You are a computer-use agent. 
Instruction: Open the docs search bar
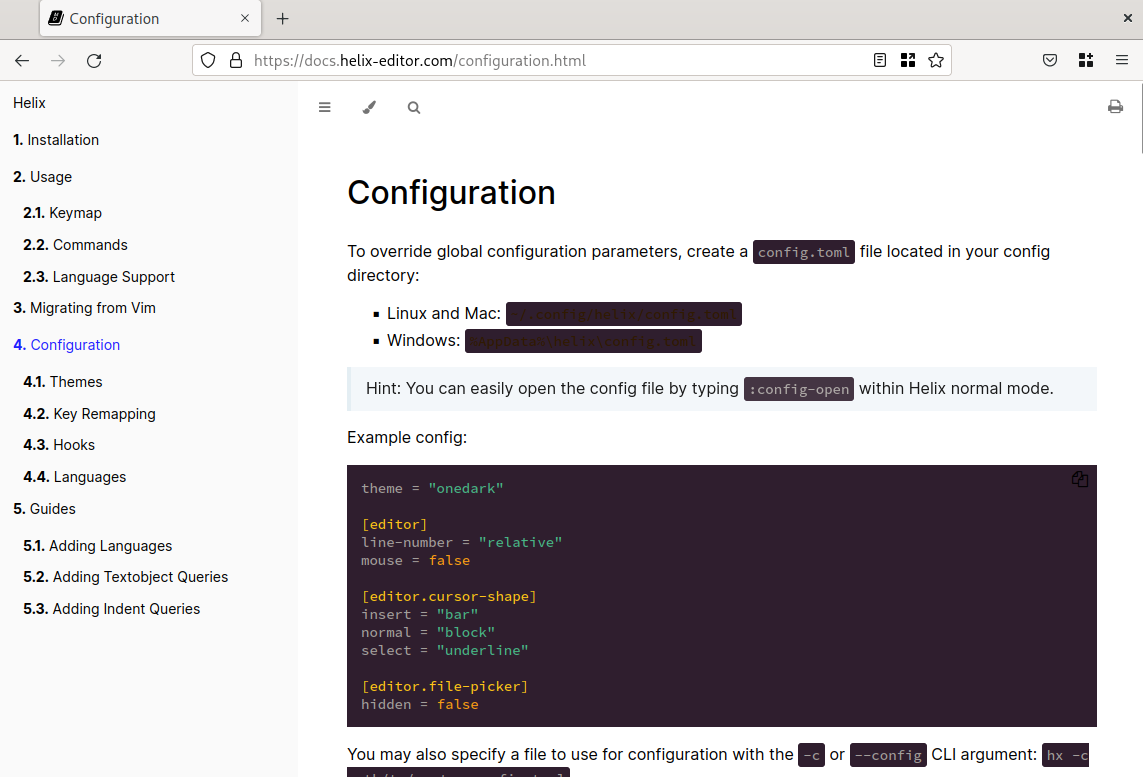click(x=414, y=108)
